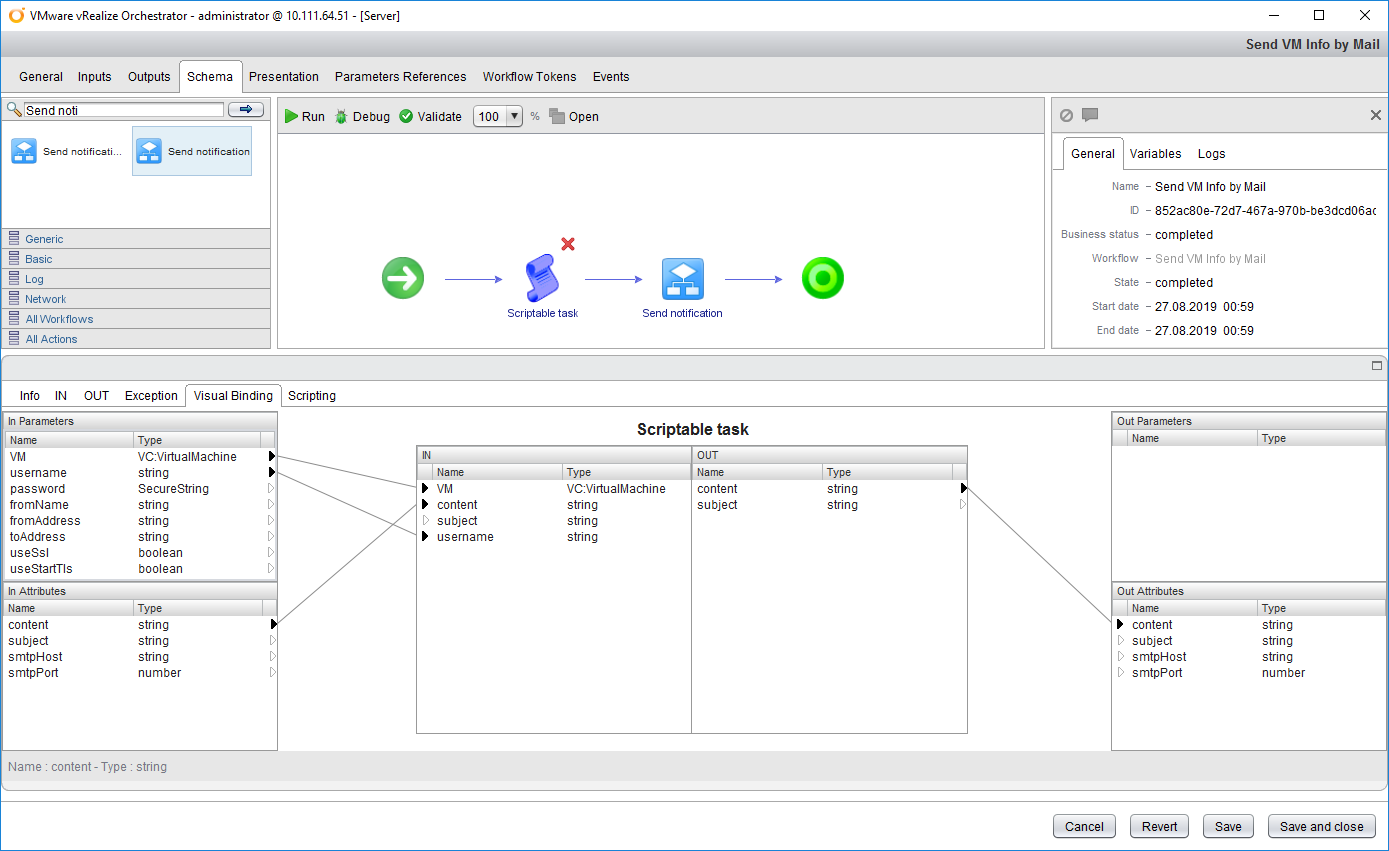Click the Debug bug icon
Image resolution: width=1389 pixels, height=851 pixels.
pyautogui.click(x=342, y=117)
